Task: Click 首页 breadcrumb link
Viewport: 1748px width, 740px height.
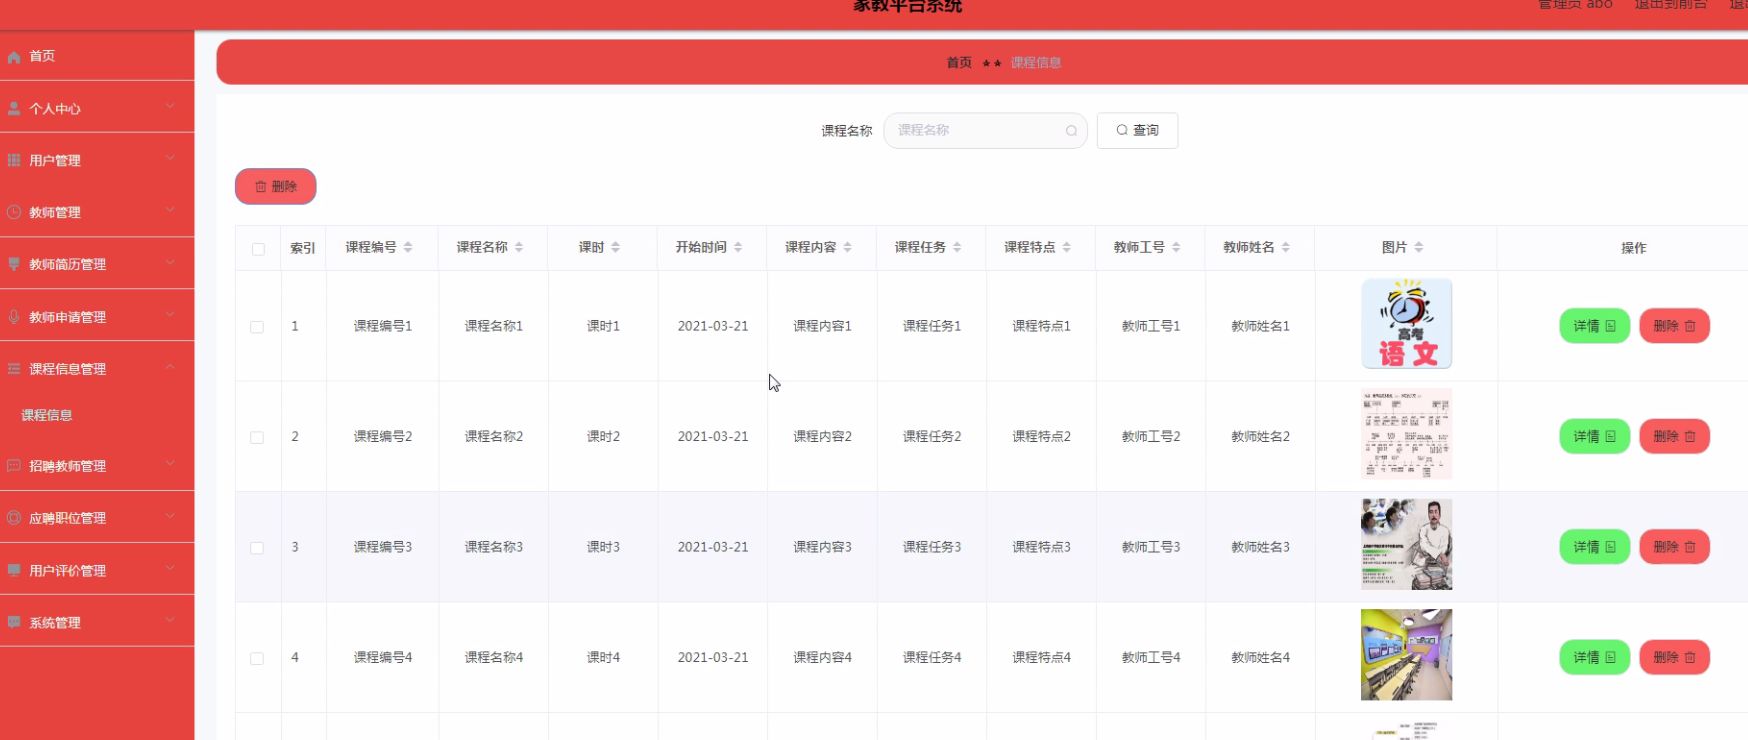Action: pyautogui.click(x=959, y=62)
